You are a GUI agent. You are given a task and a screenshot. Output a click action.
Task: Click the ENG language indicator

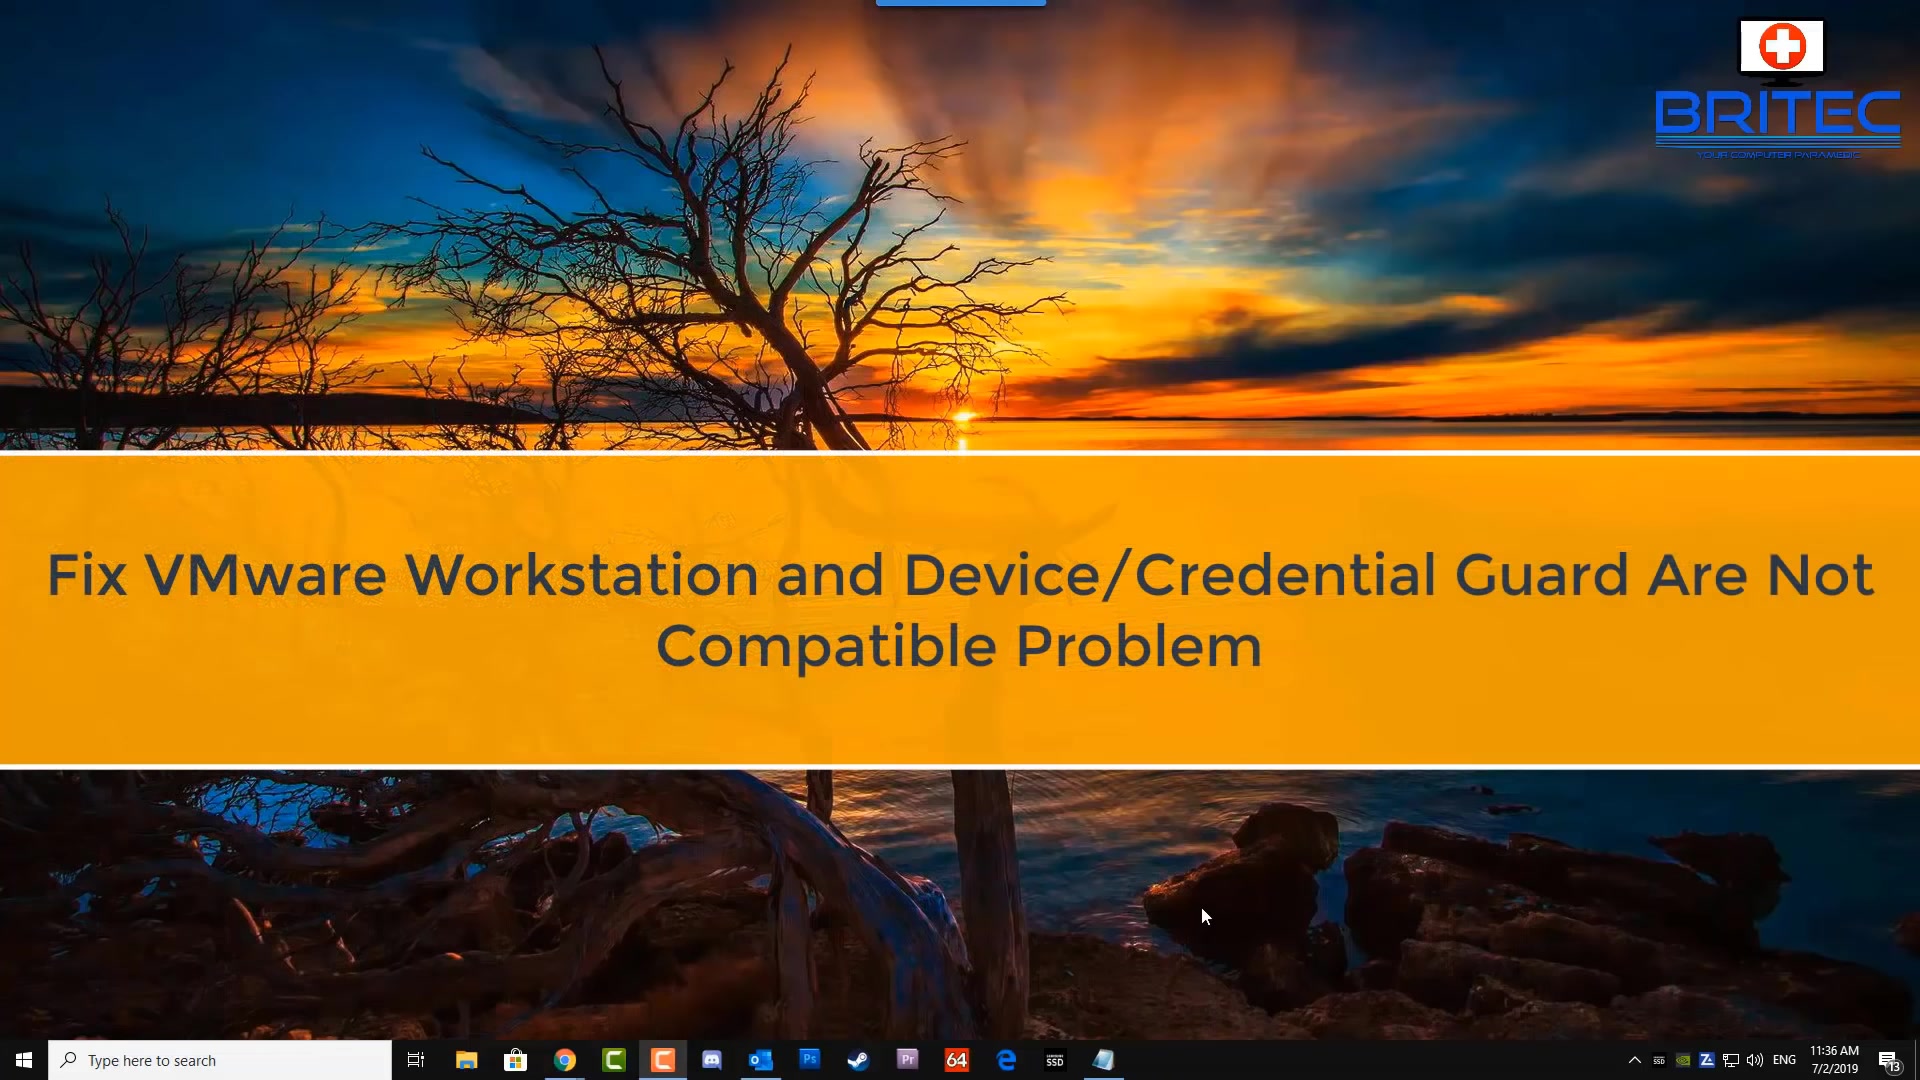pos(1785,1060)
